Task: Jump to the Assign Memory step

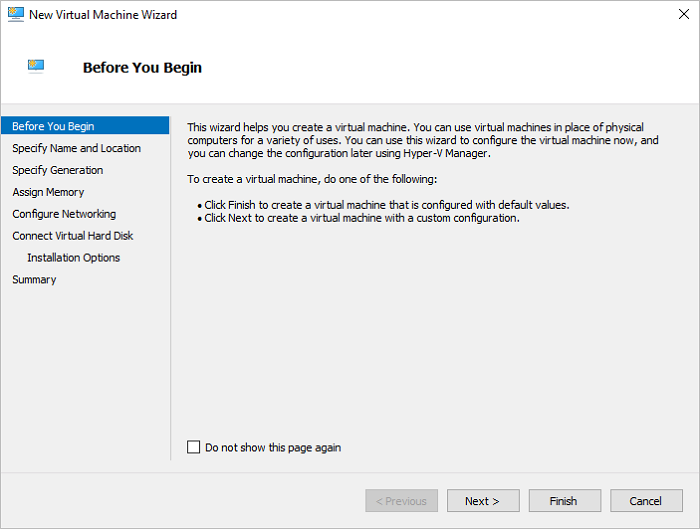Action: 48,192
